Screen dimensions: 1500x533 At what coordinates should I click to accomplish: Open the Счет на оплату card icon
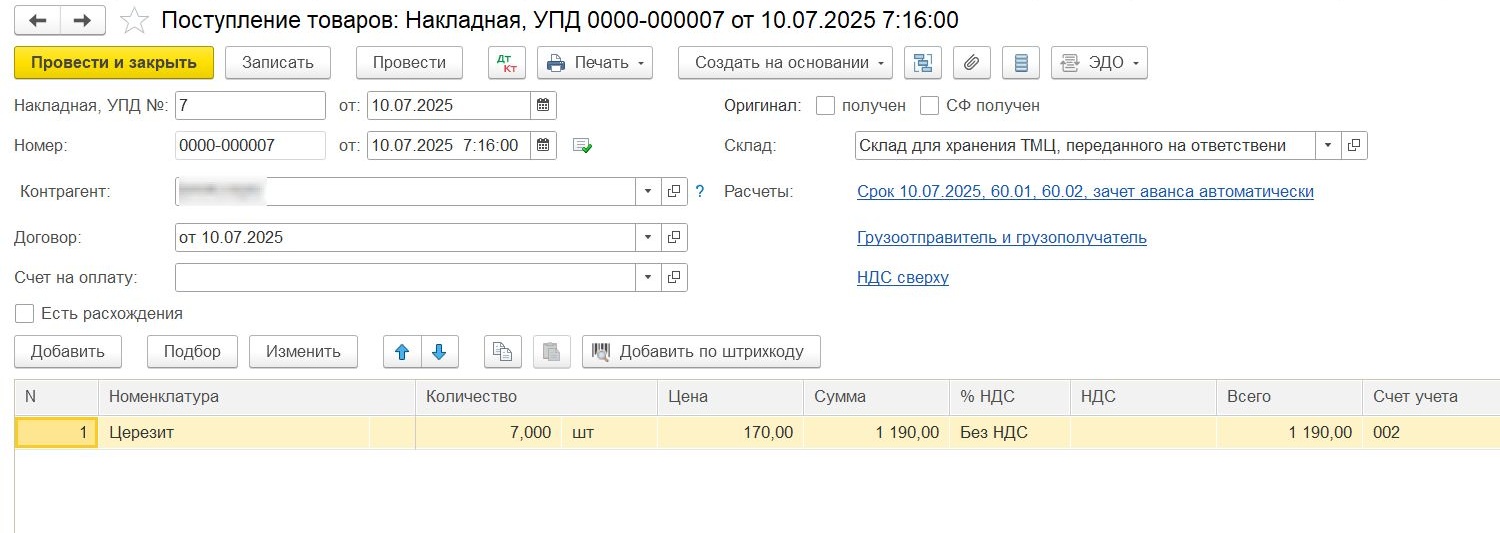pos(674,277)
